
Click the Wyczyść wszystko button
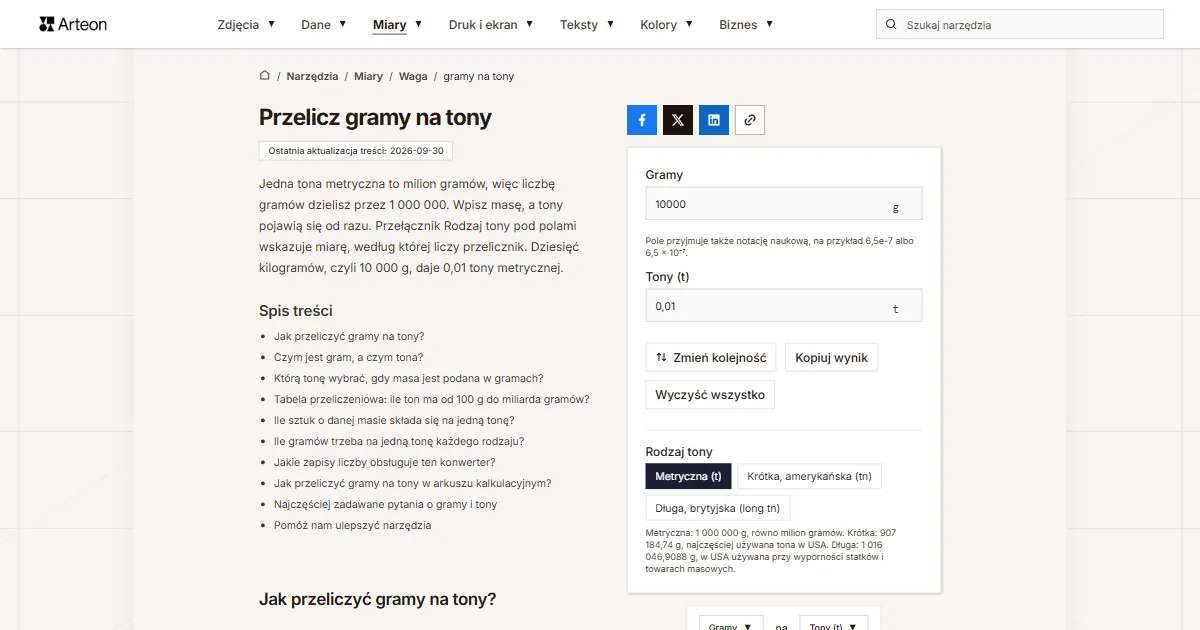pos(710,394)
